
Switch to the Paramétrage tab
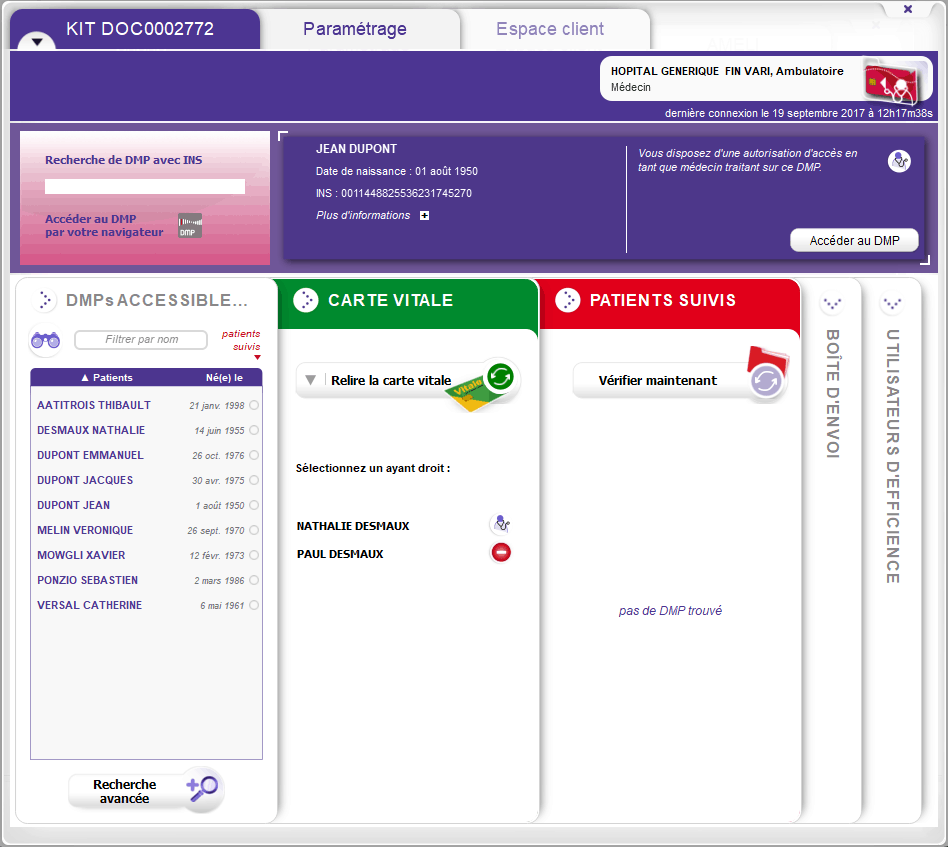pyautogui.click(x=355, y=28)
